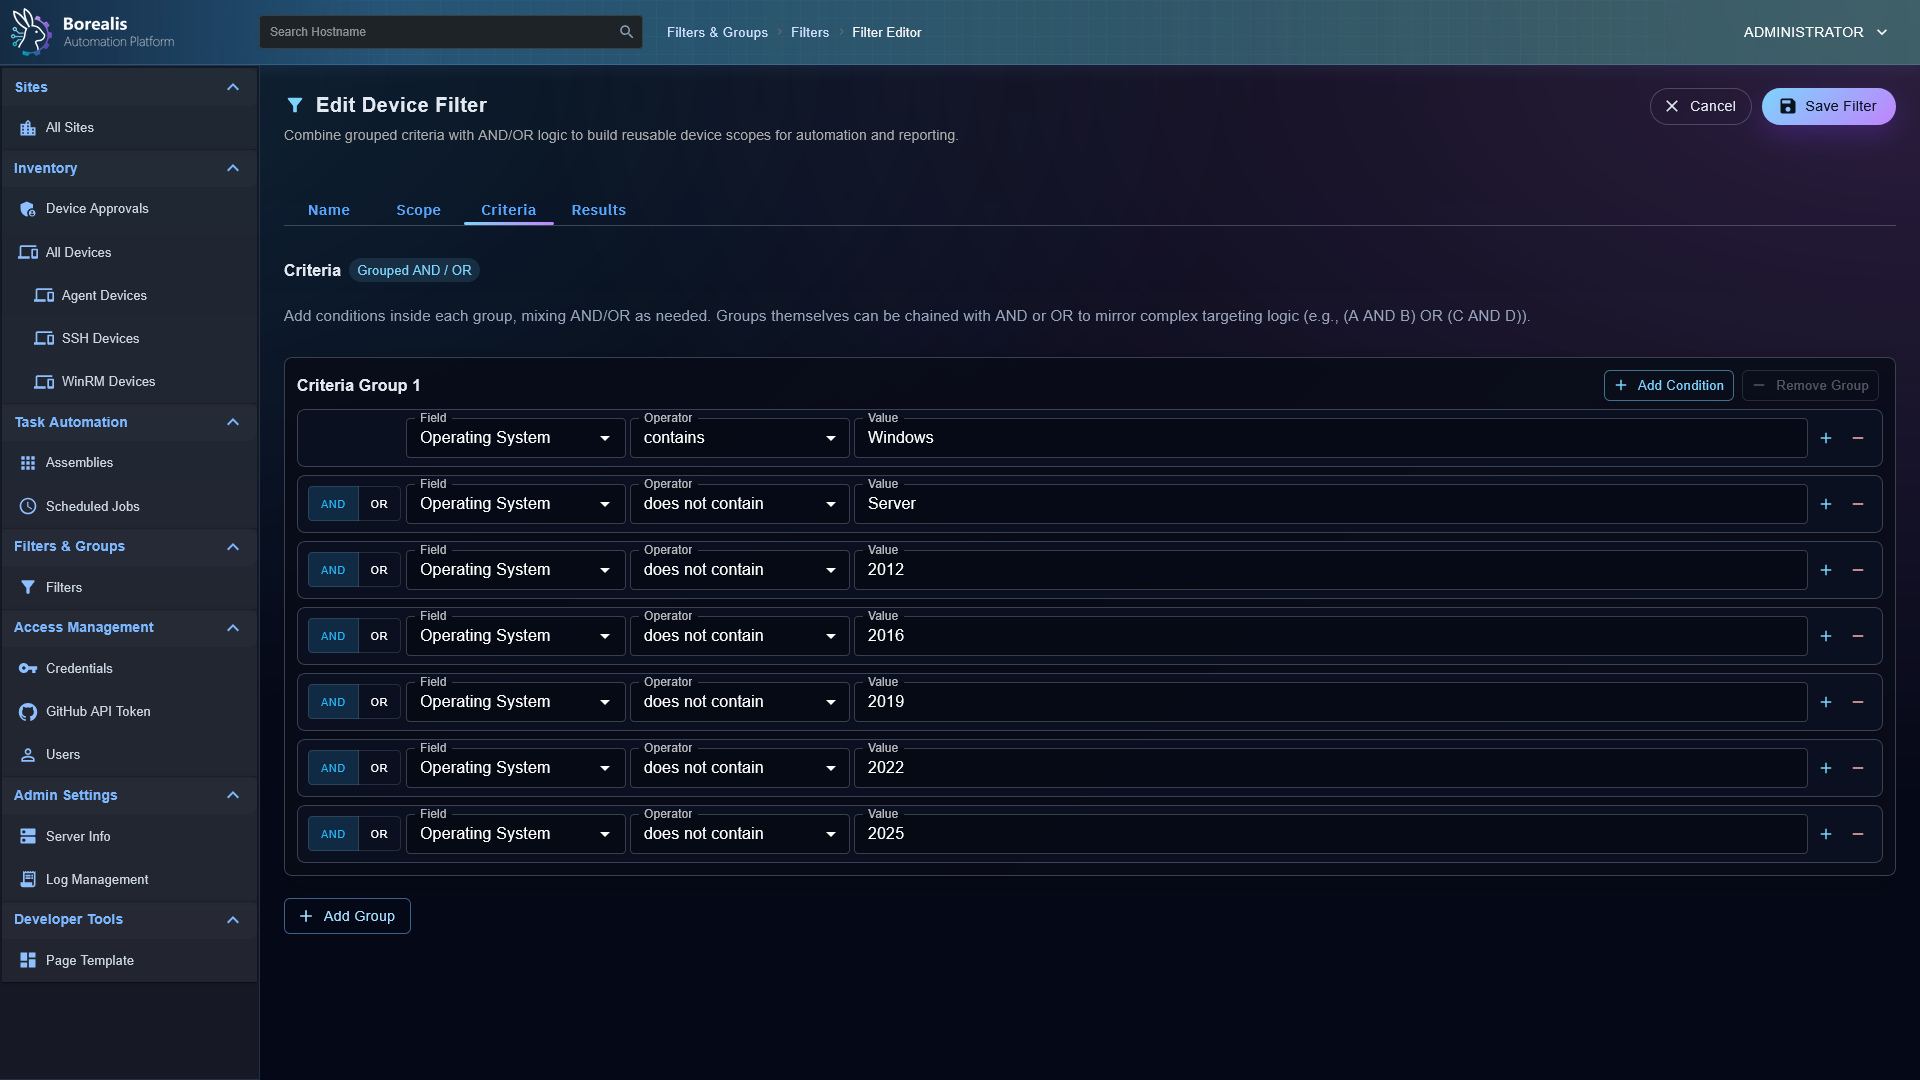Switch to the Results tab
The height and width of the screenshot is (1080, 1920).
[598, 210]
